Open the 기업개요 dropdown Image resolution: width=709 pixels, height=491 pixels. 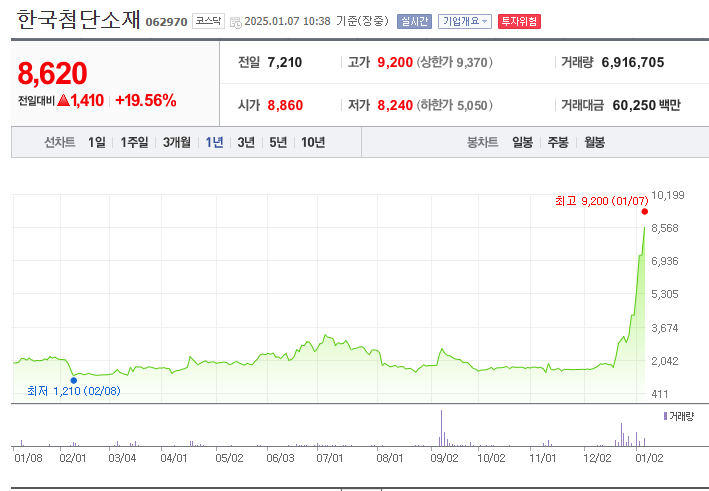tap(465, 21)
